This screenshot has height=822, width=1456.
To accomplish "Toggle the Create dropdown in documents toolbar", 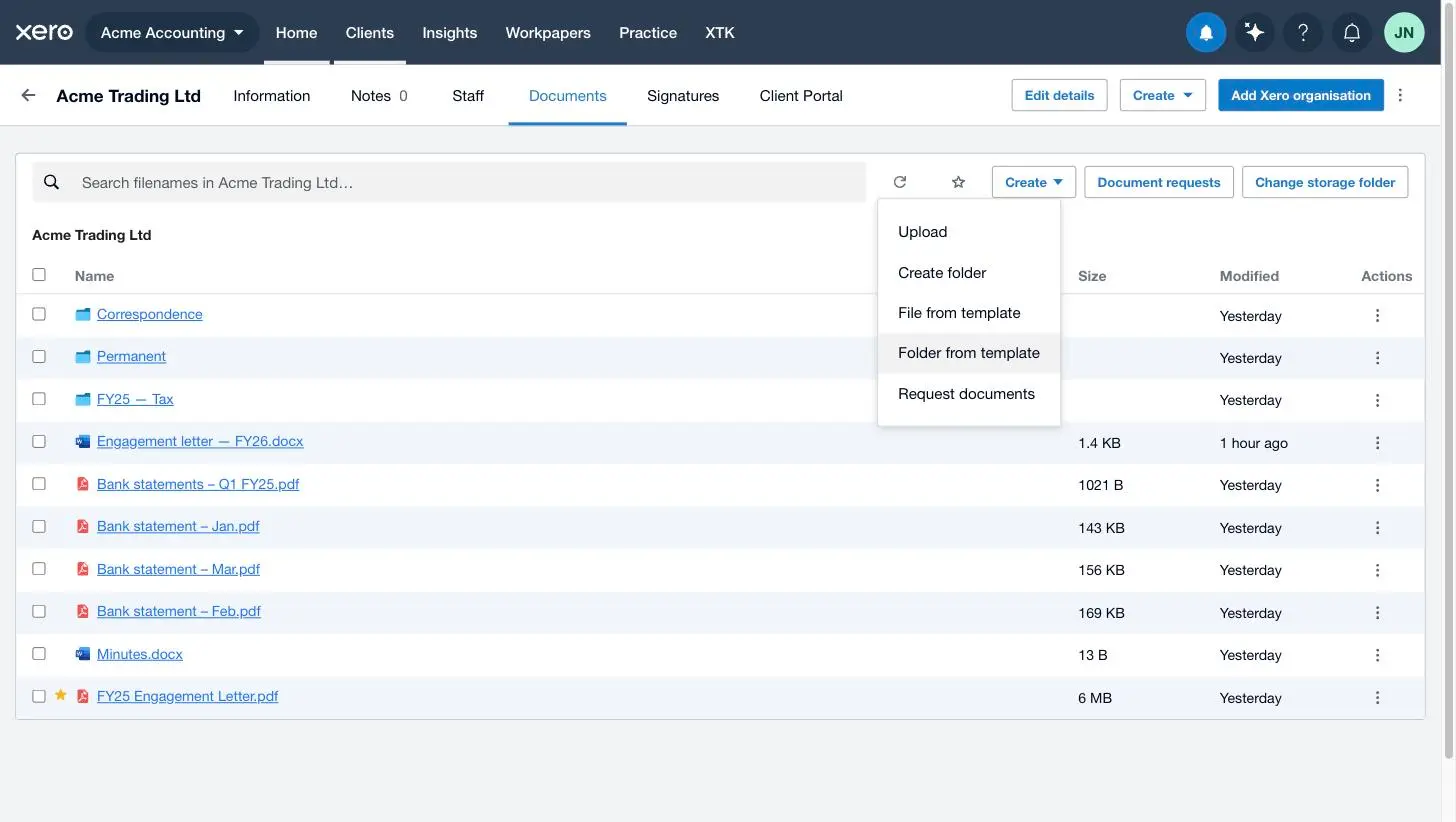I will 1034,182.
